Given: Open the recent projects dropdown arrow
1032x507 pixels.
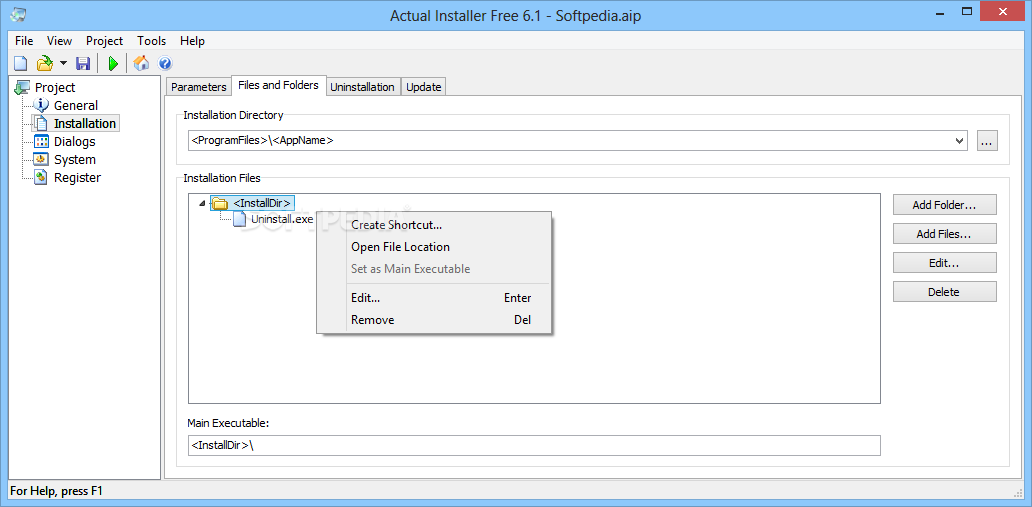Looking at the screenshot, I should 63,63.
